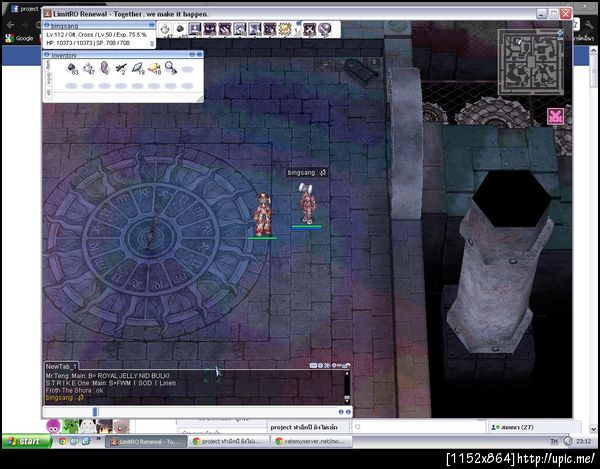
Task: Use the dark stone item in the hotkey bar
Action: (180, 29)
